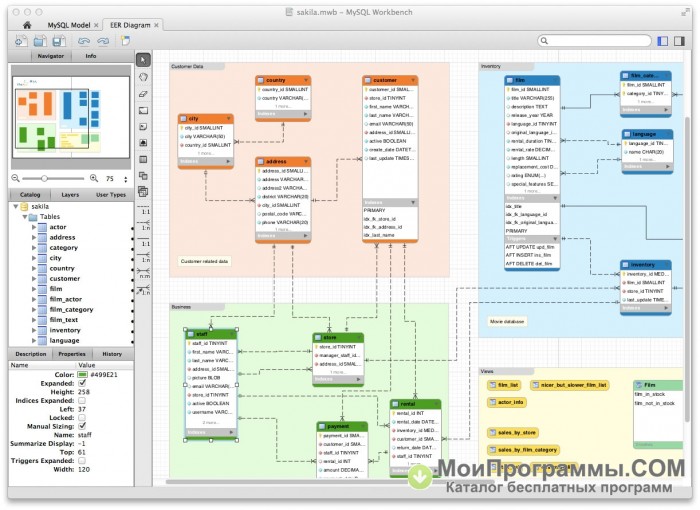Expand the customer table in catalog
Screen dimensions: 700x510
coord(33,278)
